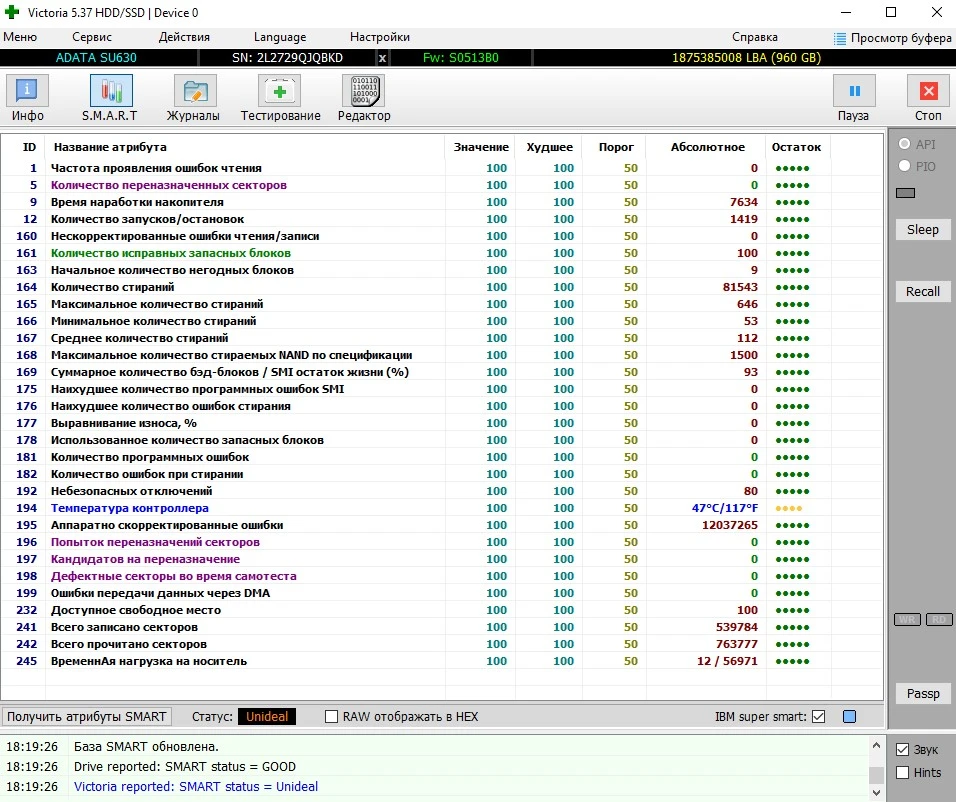Click the Sleep button

922,230
